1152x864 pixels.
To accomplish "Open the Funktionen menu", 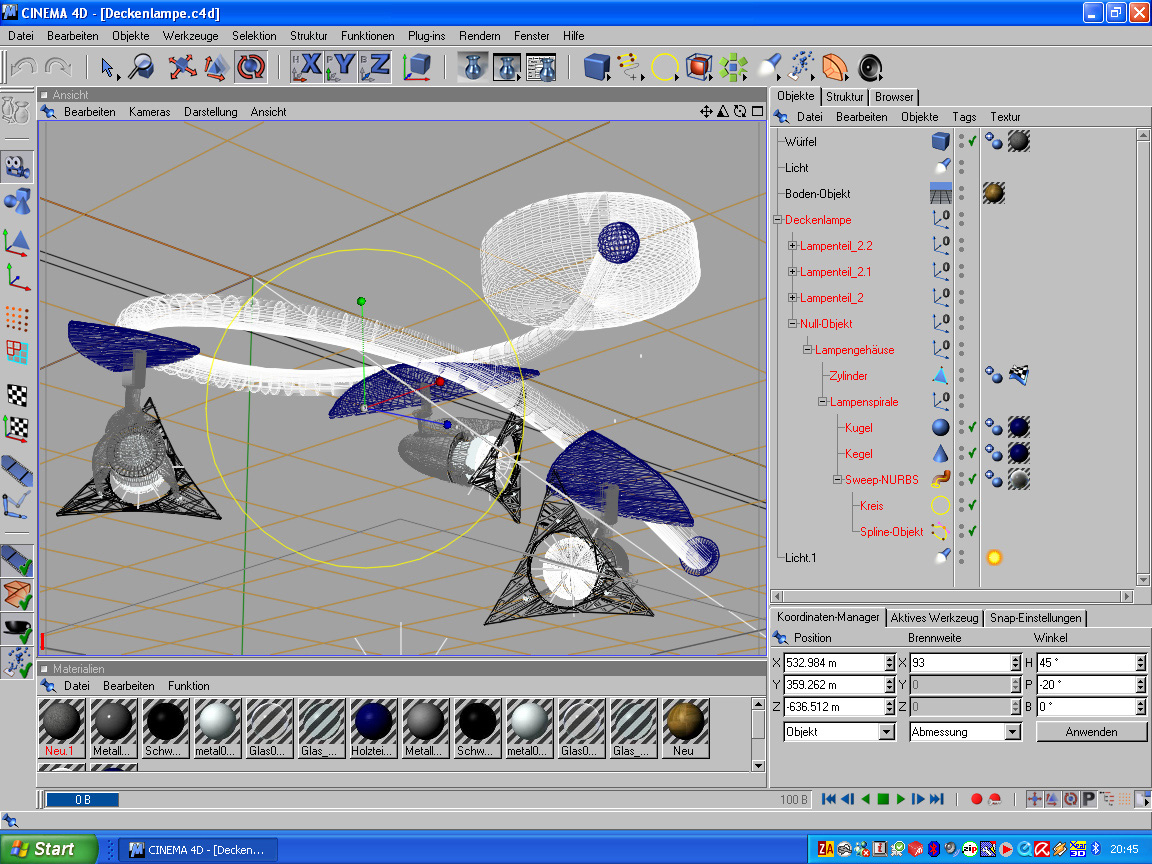I will click(367, 35).
